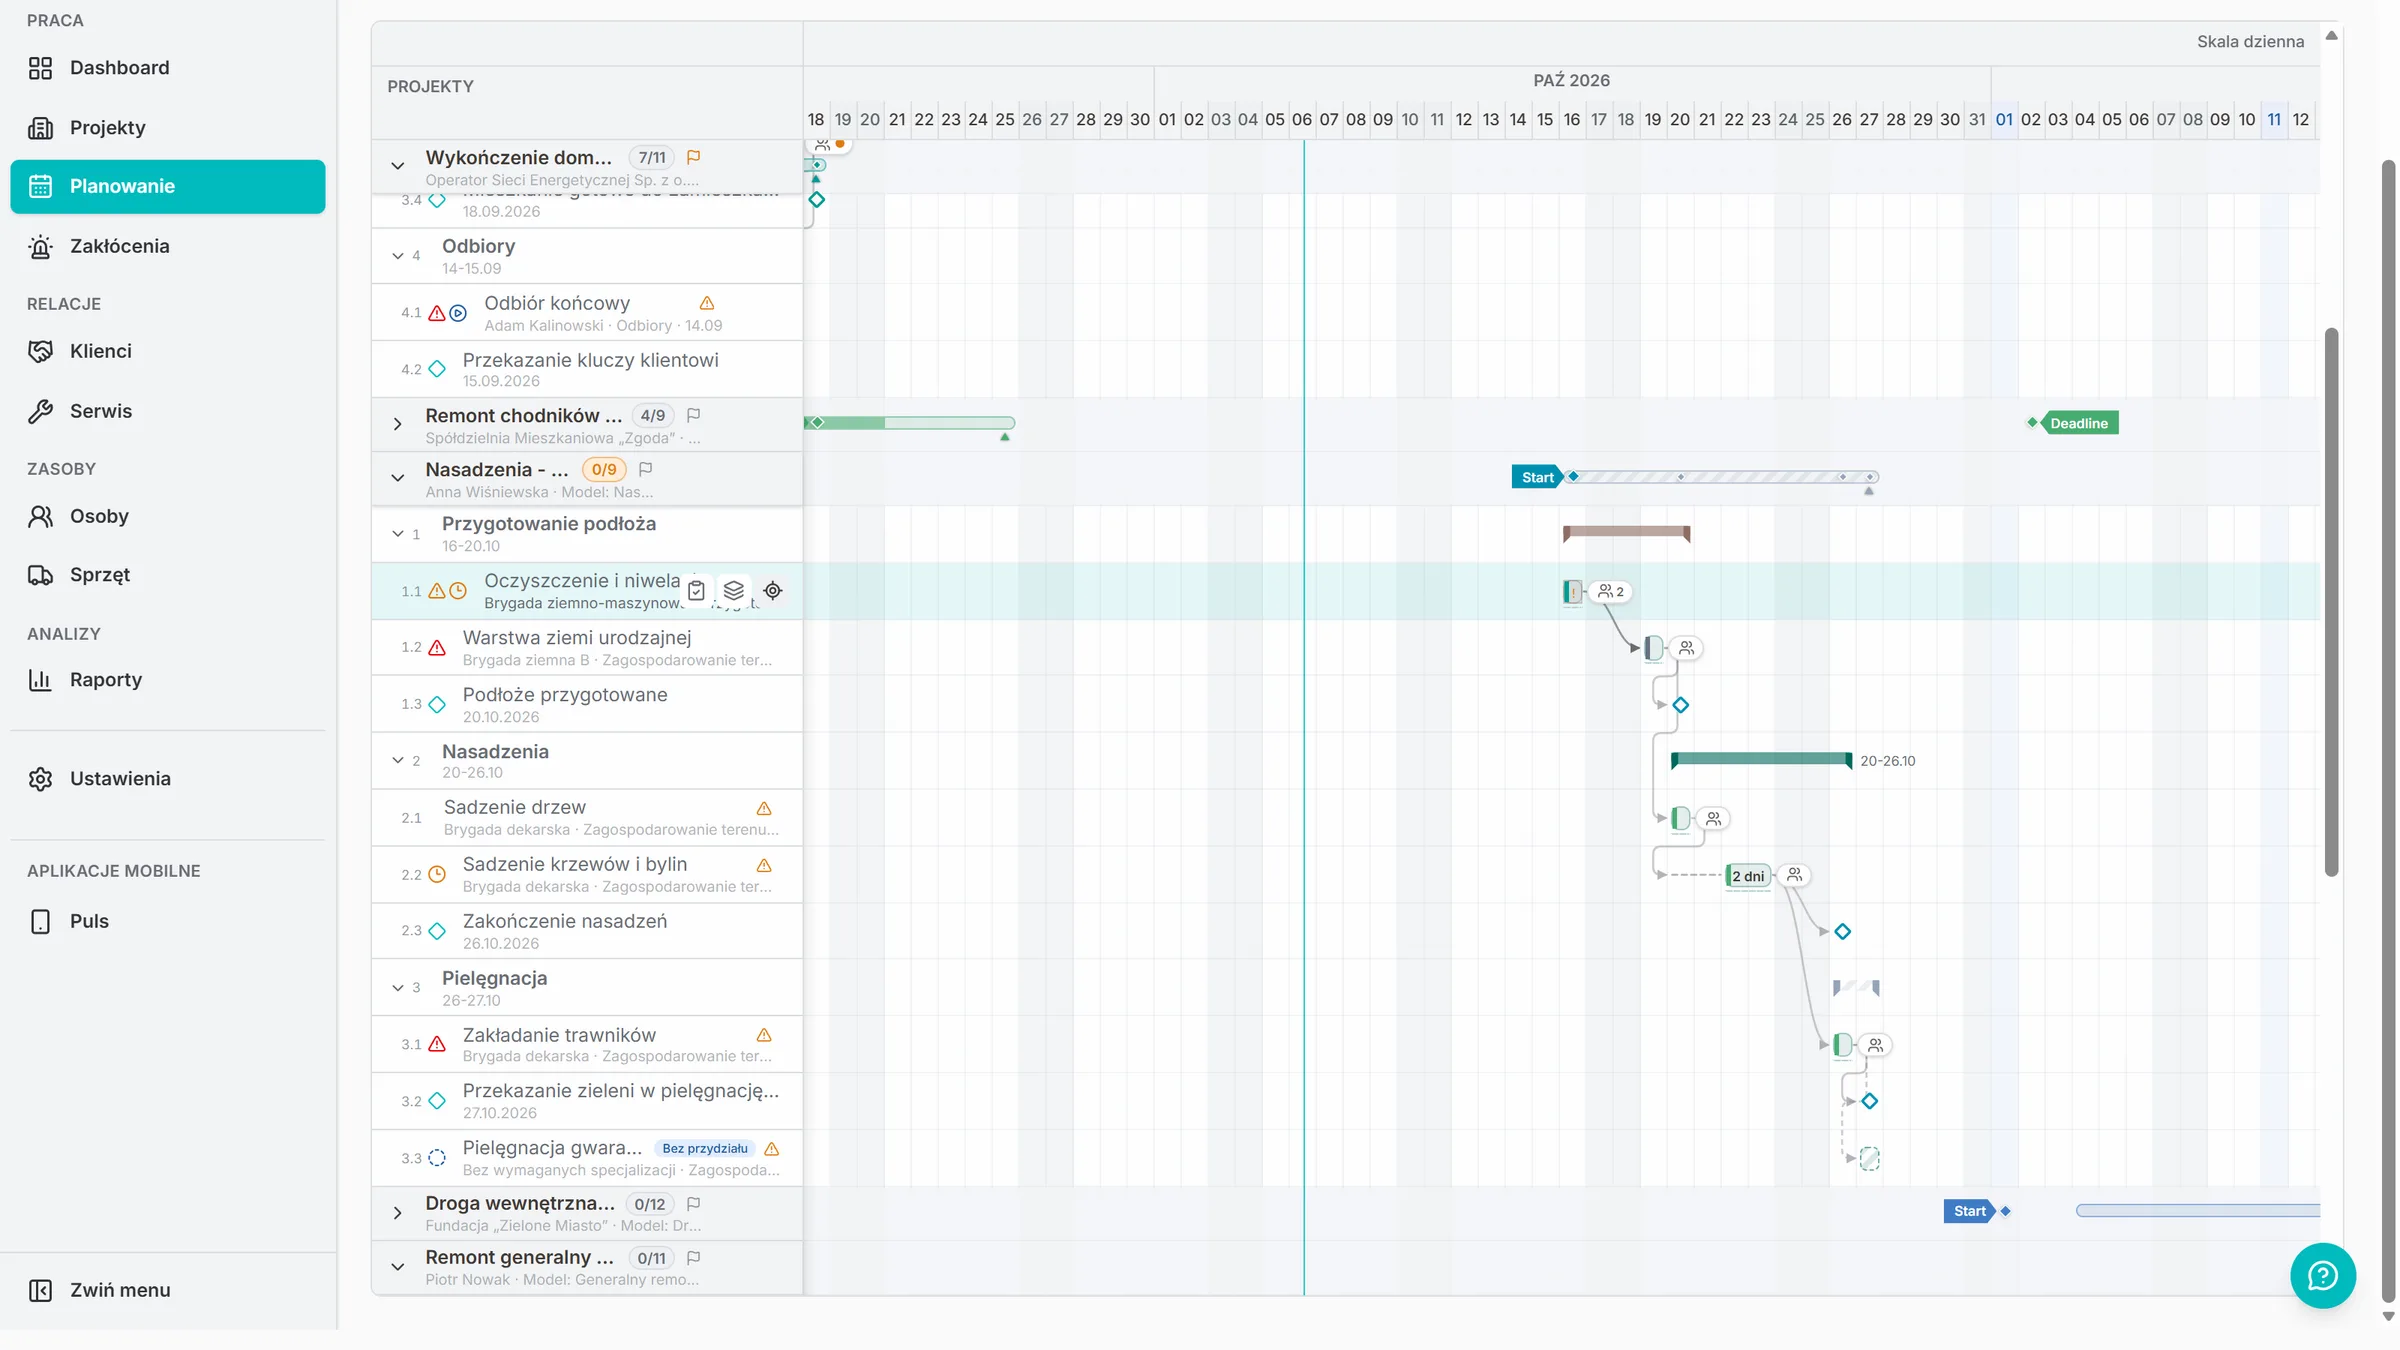The width and height of the screenshot is (2400, 1350).
Task: Collapse the sidebar with Zwiń menu
Action: [167, 1290]
